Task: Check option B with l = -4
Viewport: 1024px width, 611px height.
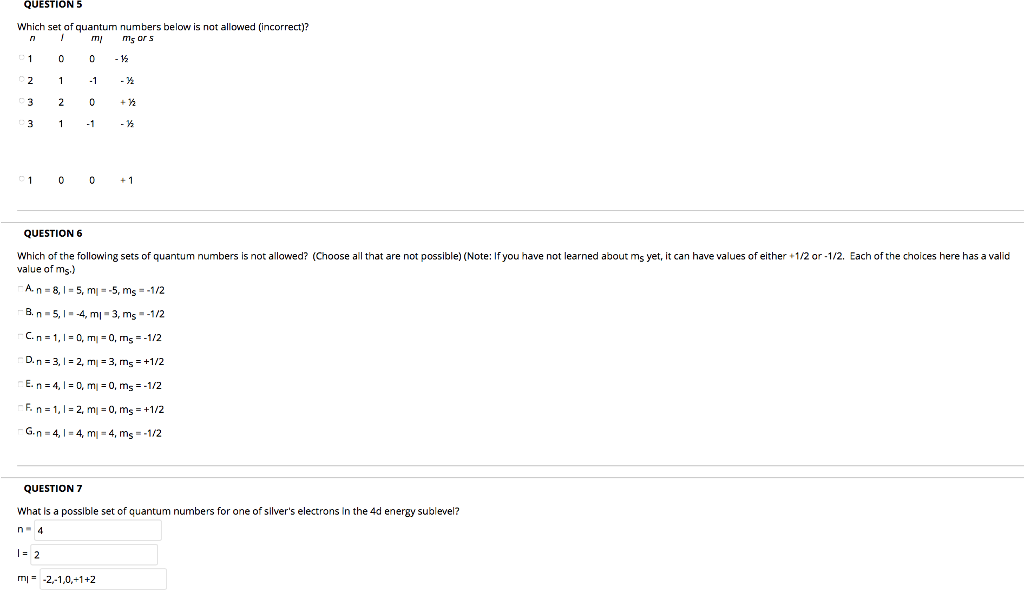Action: [22, 313]
